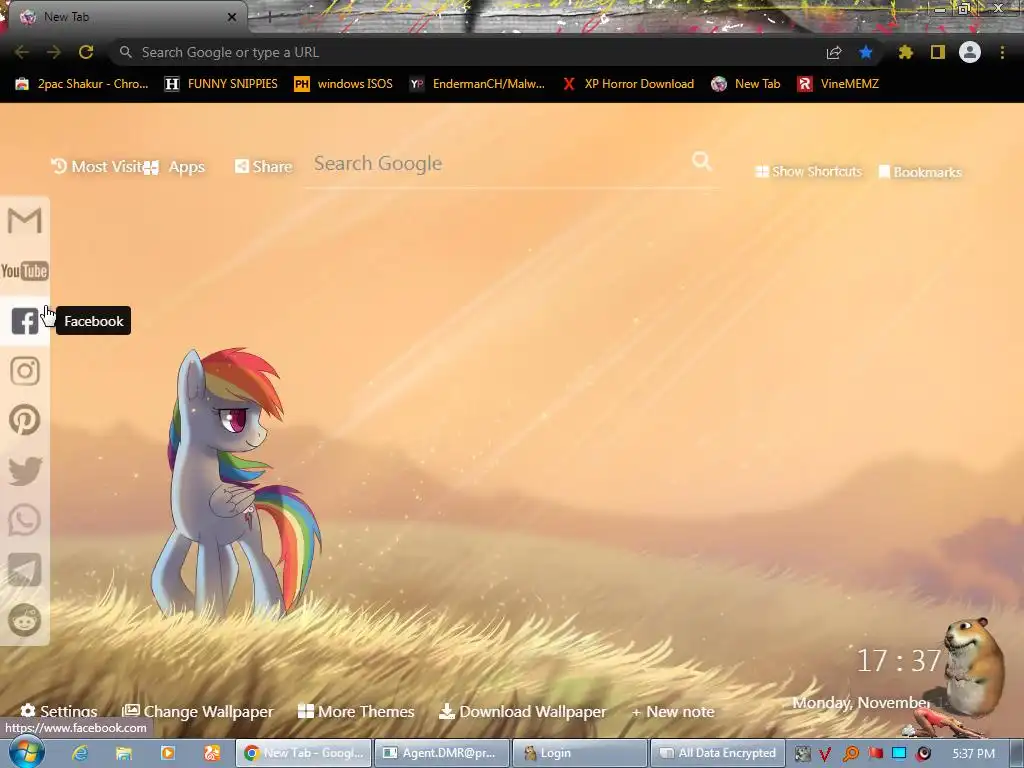Screen dimensions: 1024x768
Task: Launch Windows Media Player from taskbar
Action: [168, 753]
